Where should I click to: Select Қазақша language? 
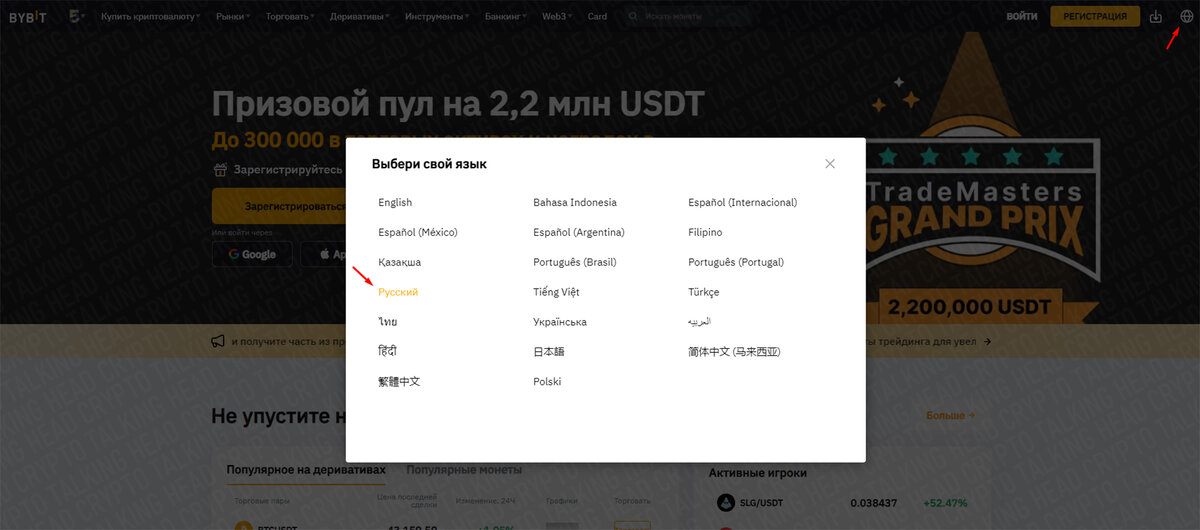399,262
